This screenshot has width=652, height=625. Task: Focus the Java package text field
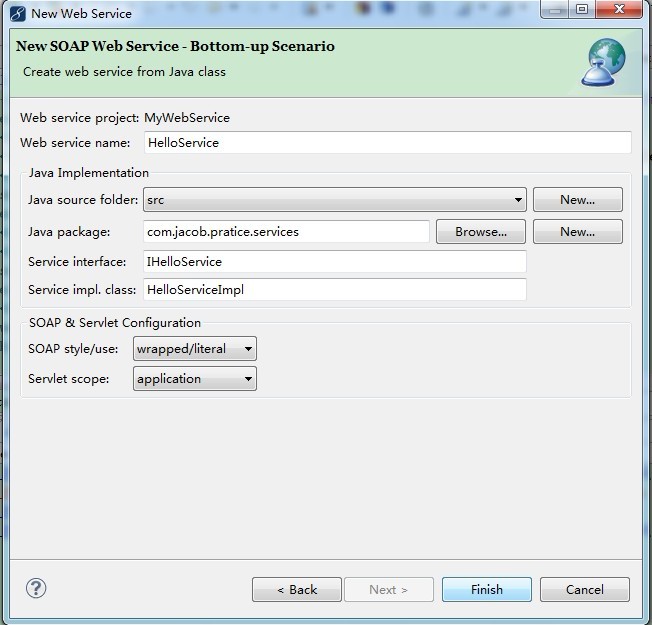(286, 232)
